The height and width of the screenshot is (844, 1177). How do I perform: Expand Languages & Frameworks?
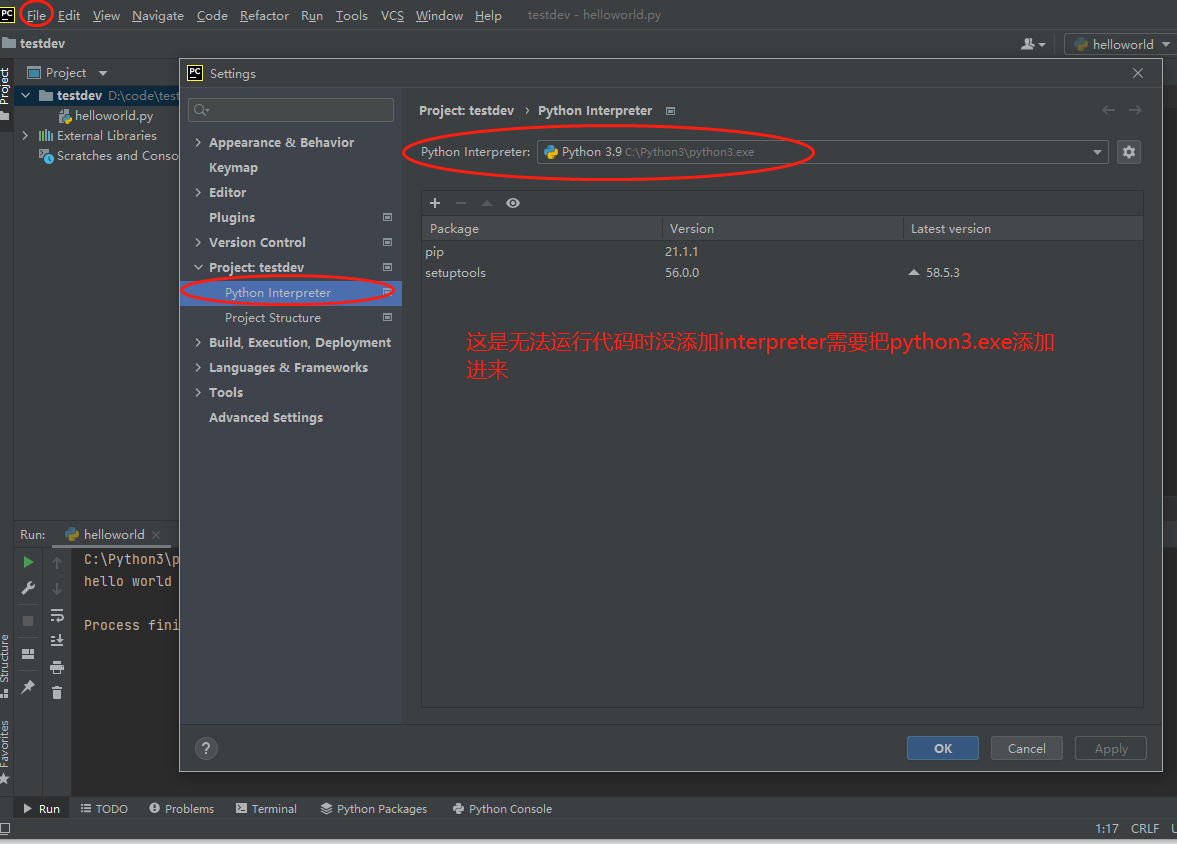click(x=198, y=367)
